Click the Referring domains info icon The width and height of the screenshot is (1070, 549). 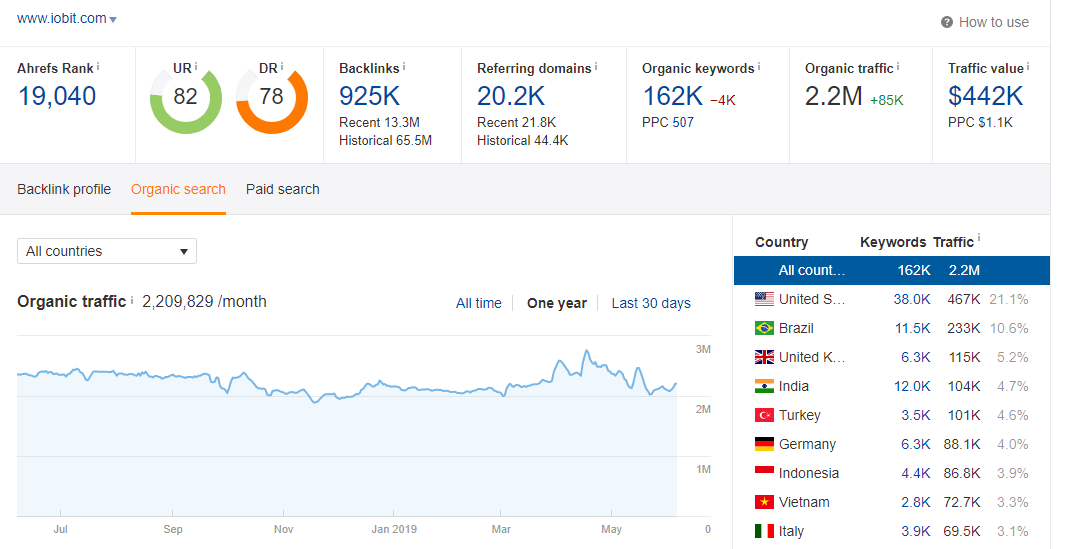(x=596, y=66)
